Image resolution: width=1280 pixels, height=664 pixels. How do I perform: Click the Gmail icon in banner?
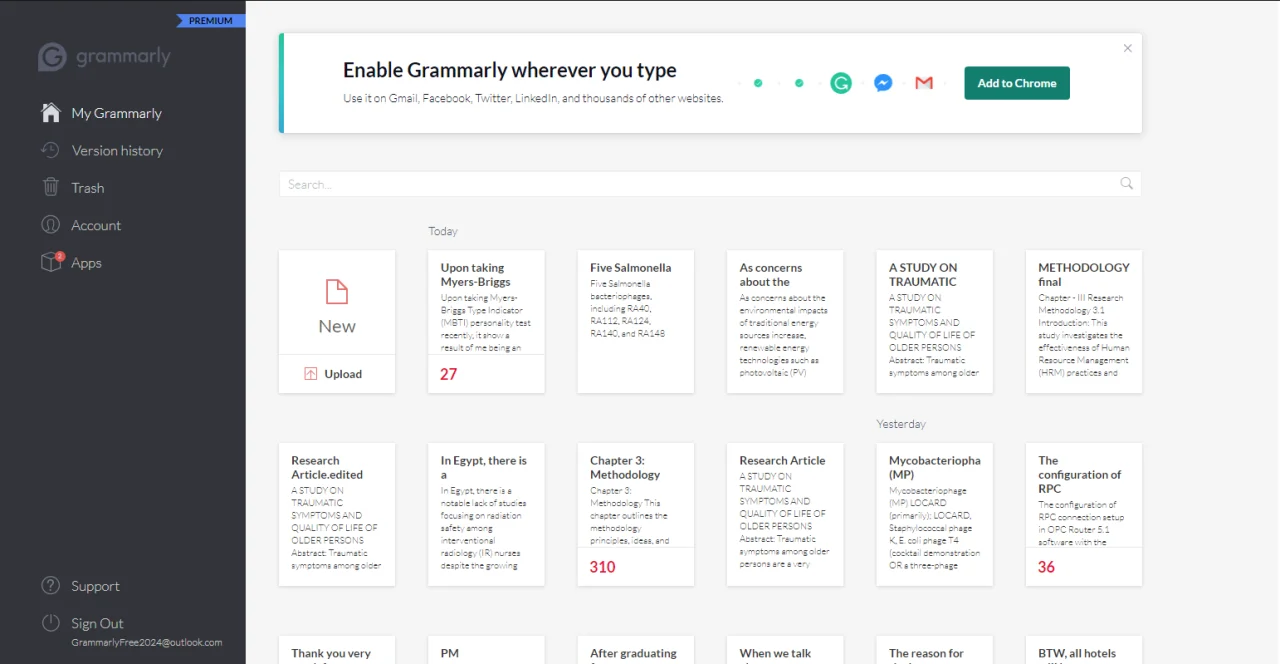click(924, 83)
